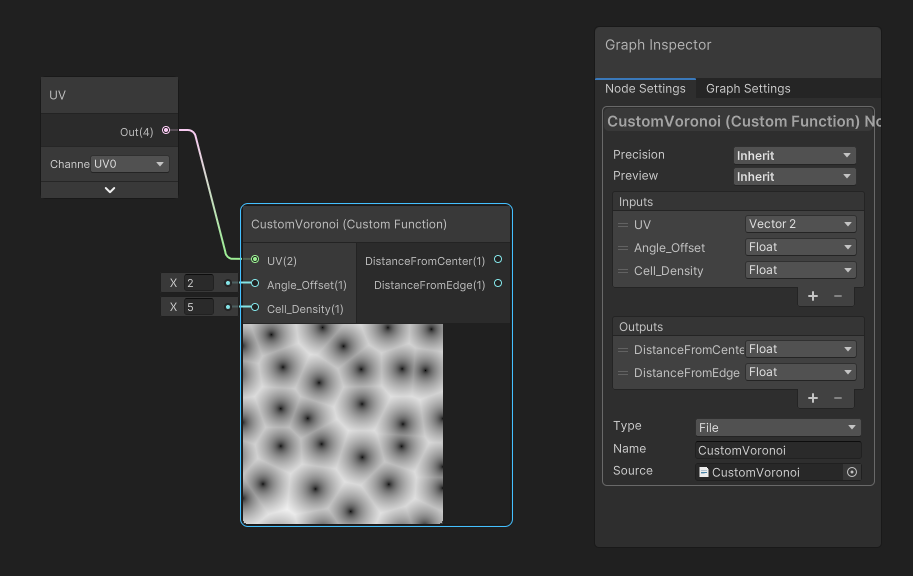The width and height of the screenshot is (913, 576).
Task: Click the Angle_Offset(1) input port
Action: (253, 285)
